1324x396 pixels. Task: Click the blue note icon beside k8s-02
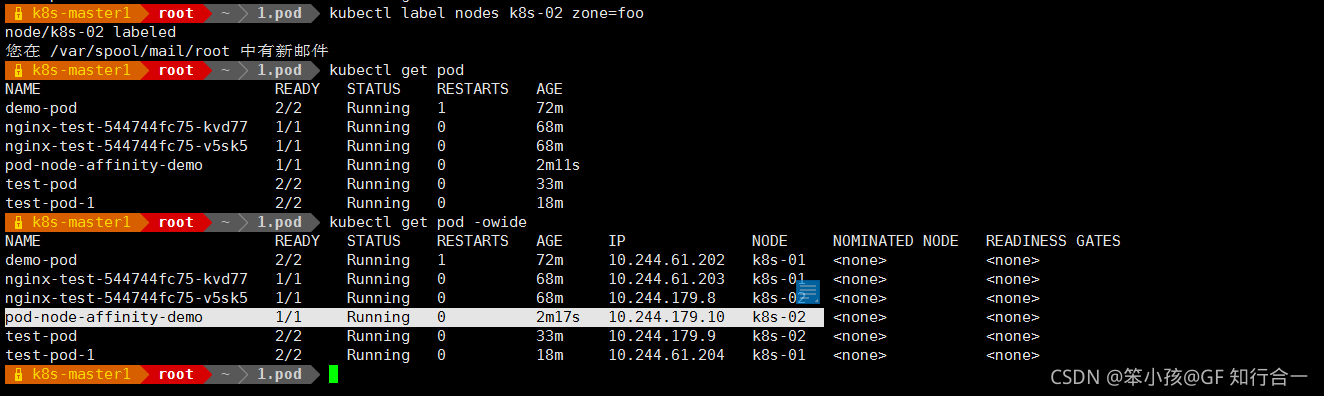(808, 291)
